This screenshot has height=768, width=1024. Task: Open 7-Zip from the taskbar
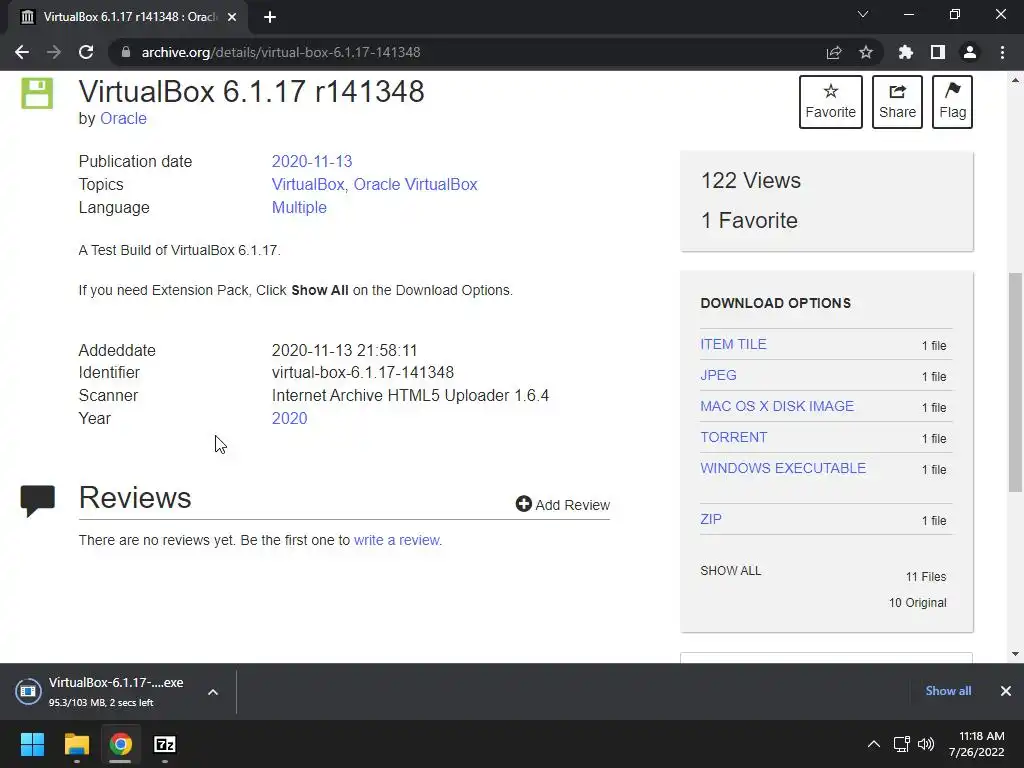pyautogui.click(x=165, y=744)
